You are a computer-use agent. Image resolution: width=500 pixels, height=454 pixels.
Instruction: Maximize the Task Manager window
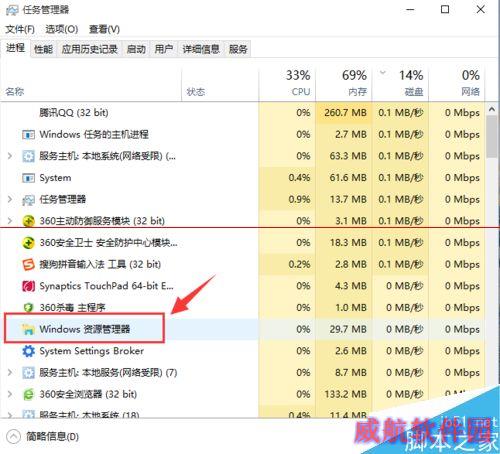click(445, 10)
